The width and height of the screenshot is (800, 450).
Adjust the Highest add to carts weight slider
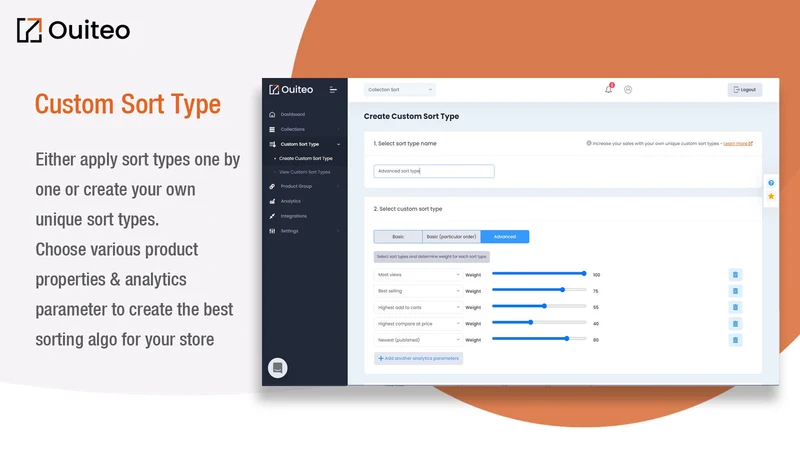point(539,306)
